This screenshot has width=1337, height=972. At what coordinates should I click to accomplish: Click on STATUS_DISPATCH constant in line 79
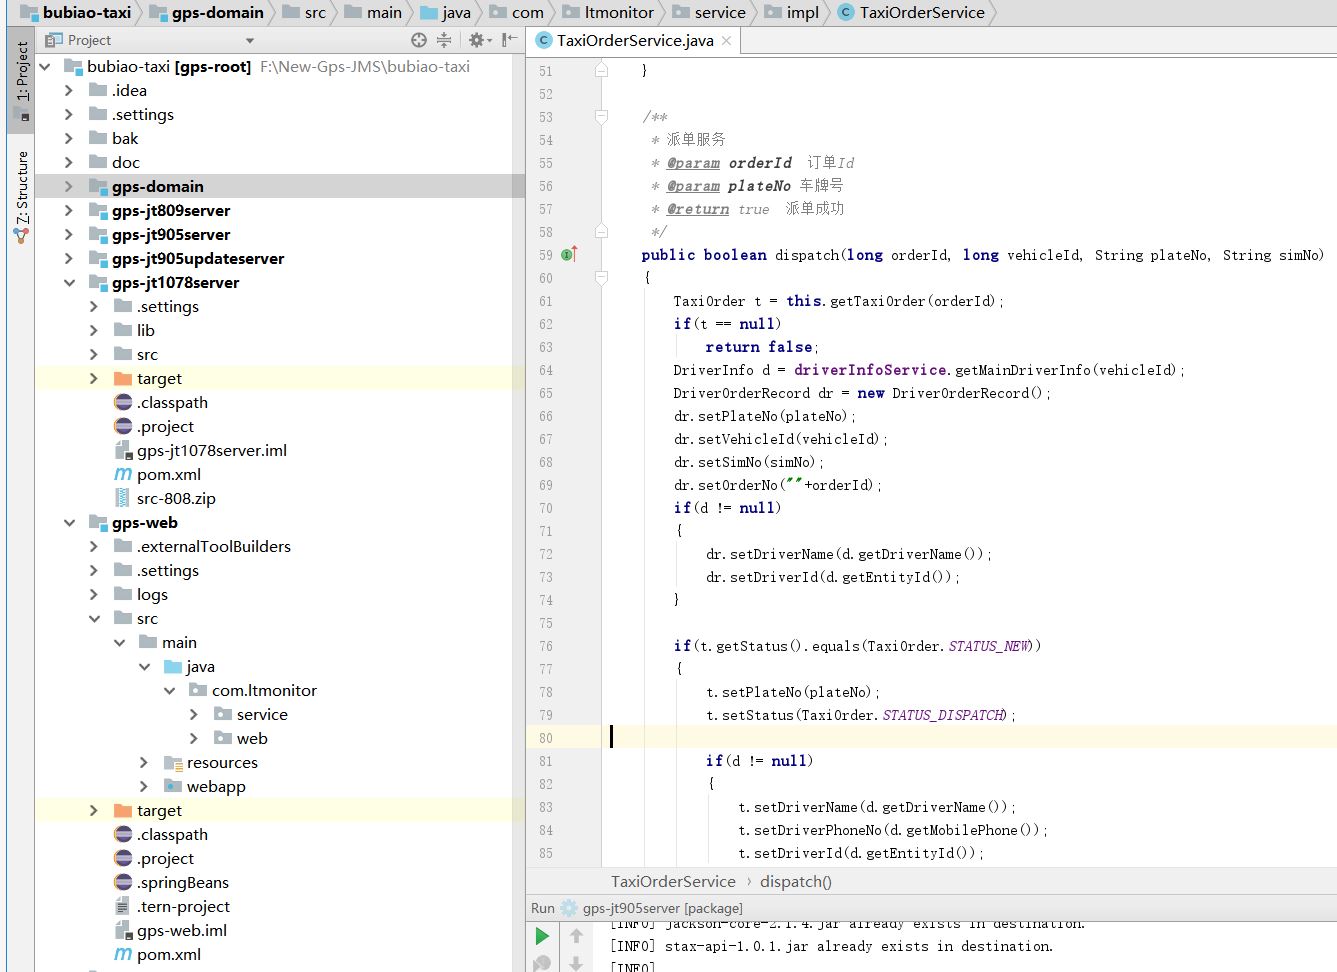pos(943,715)
